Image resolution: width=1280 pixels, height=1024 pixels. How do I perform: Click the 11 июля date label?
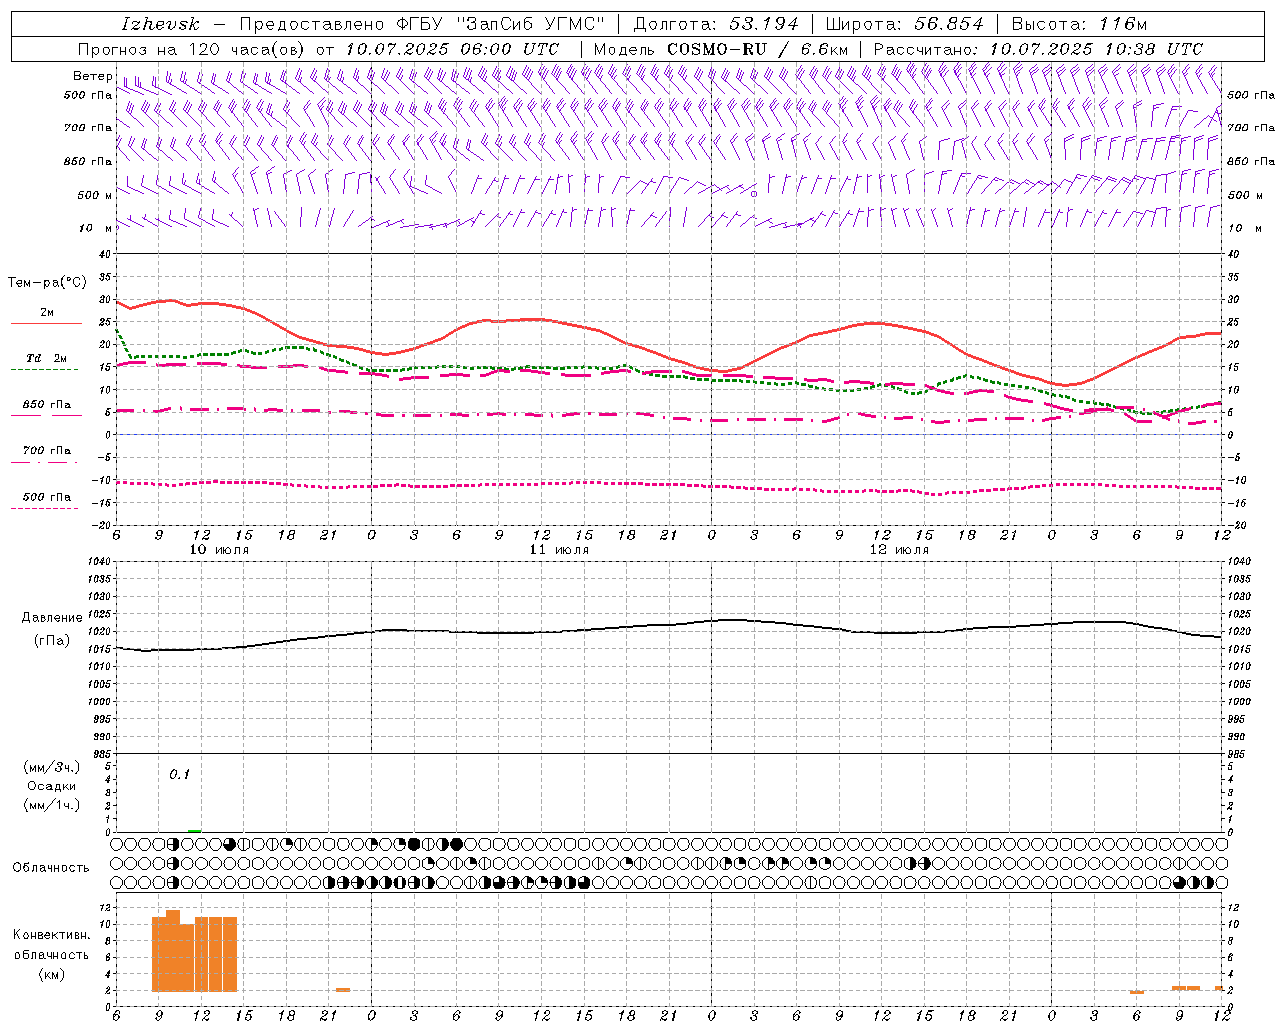pos(559,550)
